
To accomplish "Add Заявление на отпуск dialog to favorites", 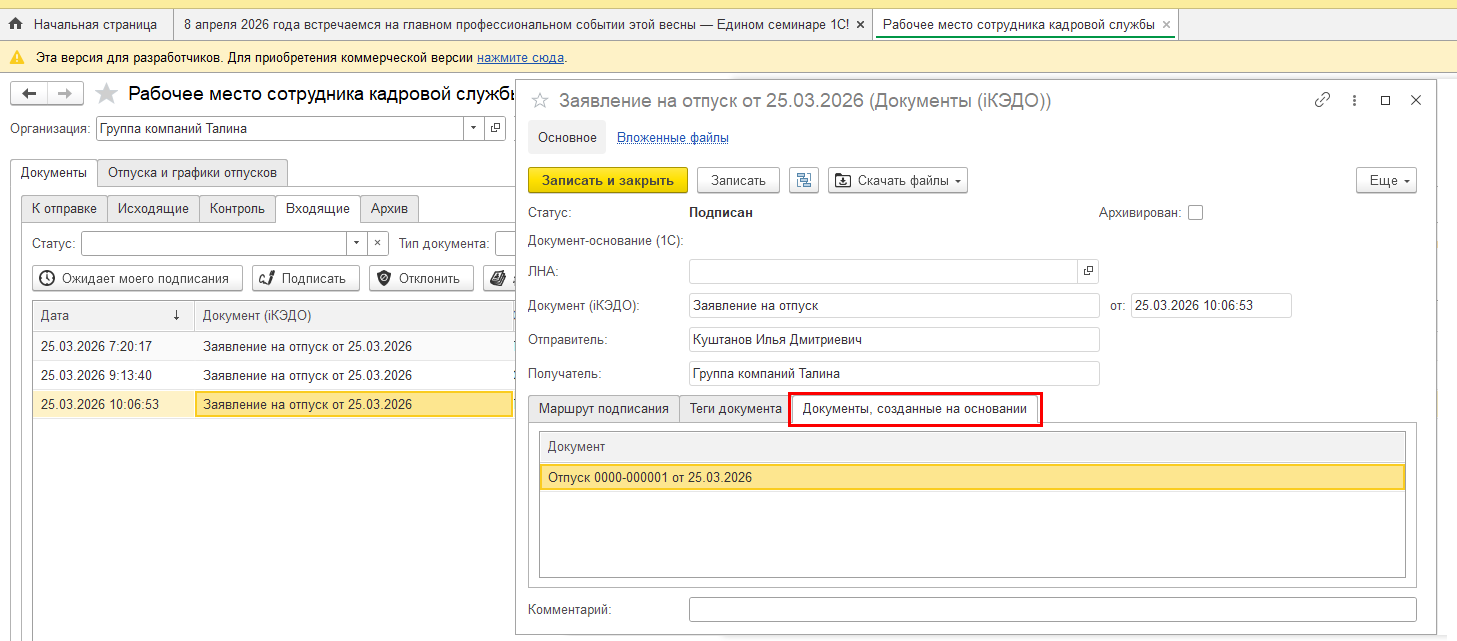I will click(x=540, y=101).
